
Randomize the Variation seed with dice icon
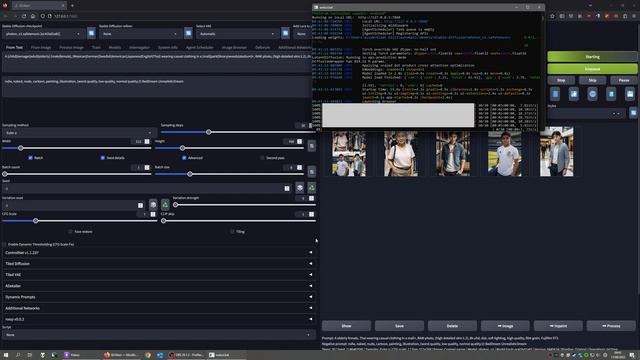tap(153, 204)
